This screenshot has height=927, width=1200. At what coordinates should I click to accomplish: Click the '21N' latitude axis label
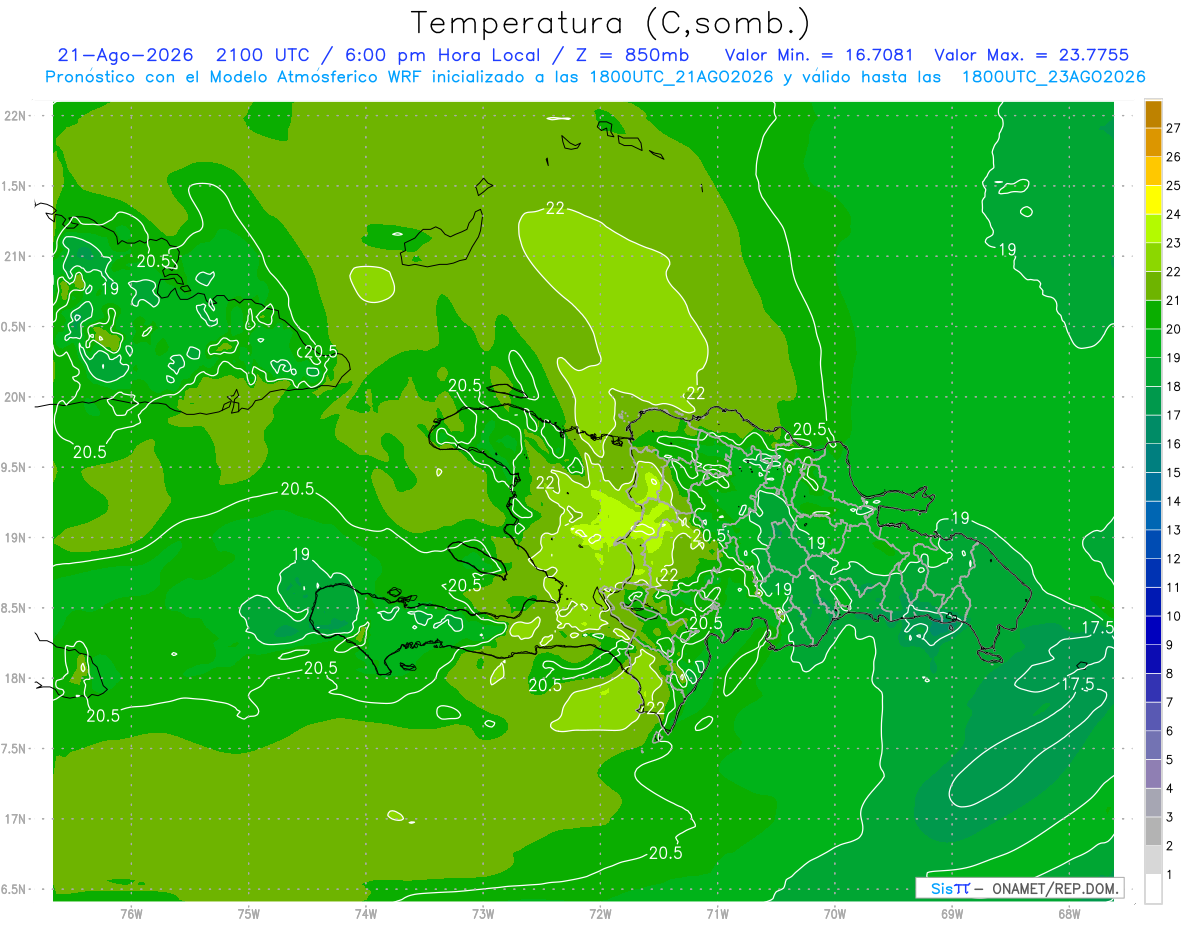(x=17, y=256)
